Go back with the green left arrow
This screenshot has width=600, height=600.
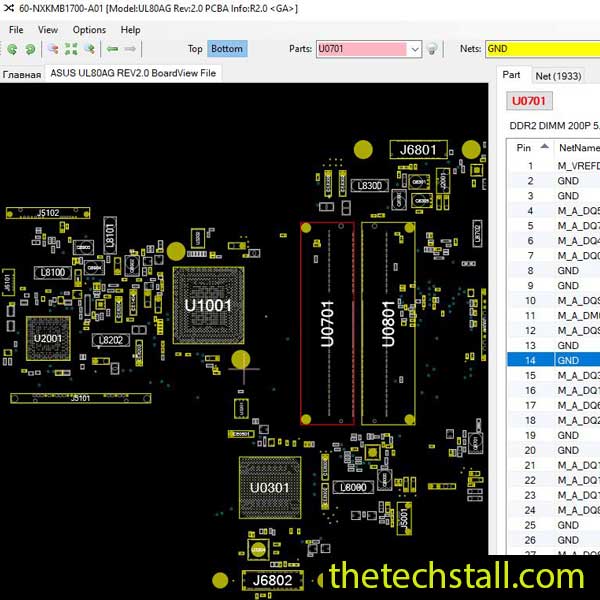112,49
